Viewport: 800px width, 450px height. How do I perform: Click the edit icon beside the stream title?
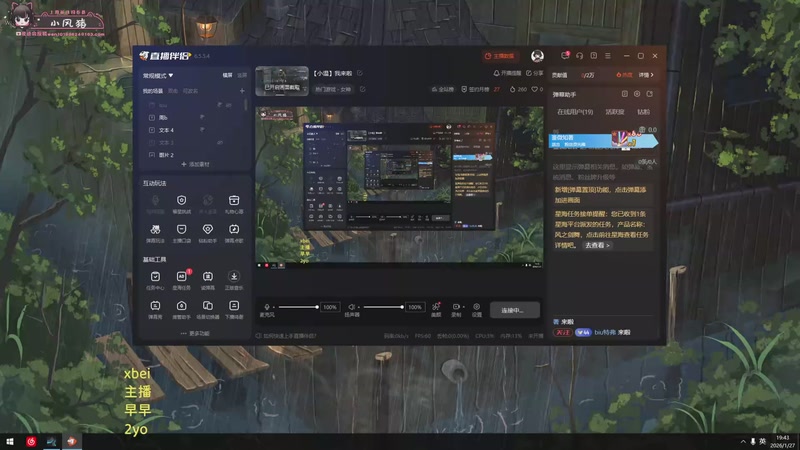pyautogui.click(x=360, y=73)
